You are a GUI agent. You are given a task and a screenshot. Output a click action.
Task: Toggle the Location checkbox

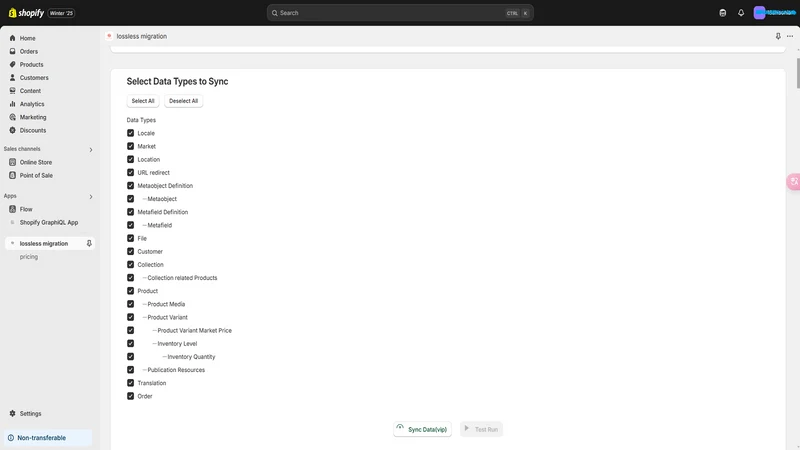point(131,160)
